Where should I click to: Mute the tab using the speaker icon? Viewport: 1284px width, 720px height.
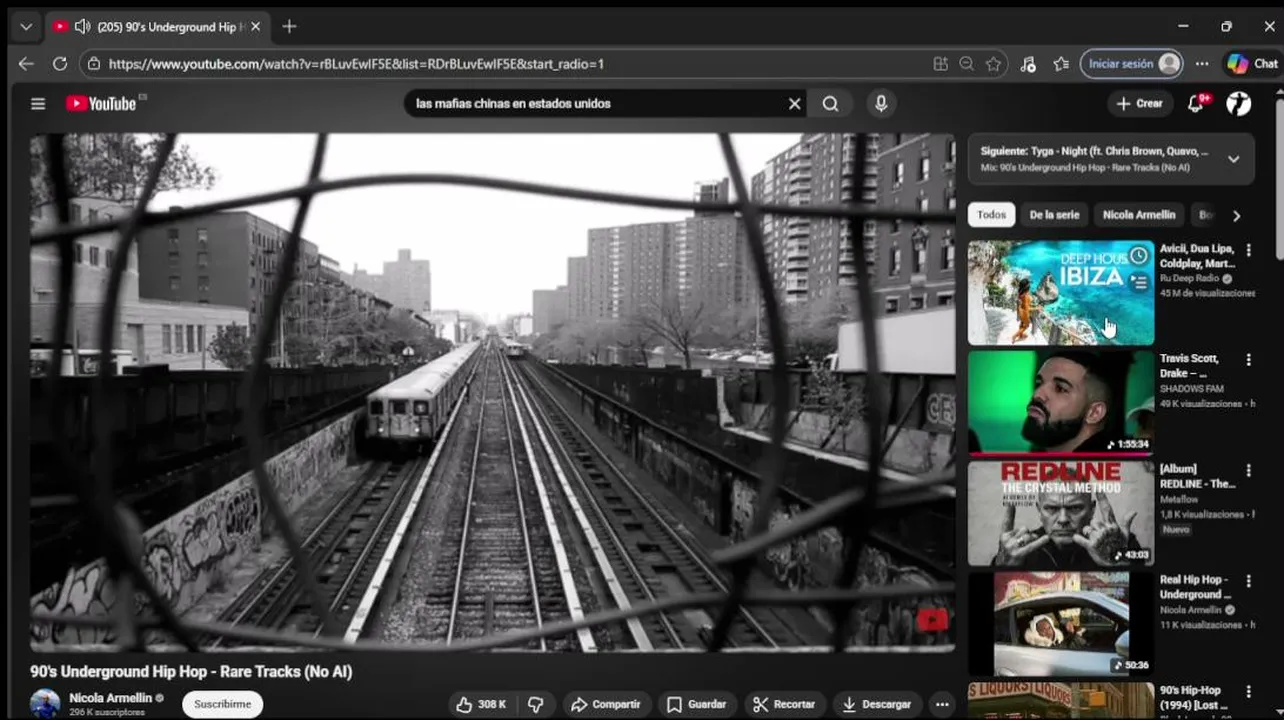pyautogui.click(x=82, y=26)
